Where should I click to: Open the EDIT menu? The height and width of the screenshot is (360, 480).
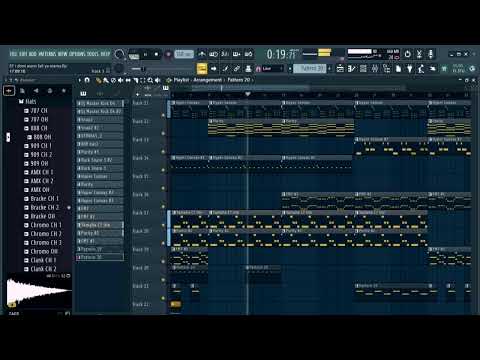pyautogui.click(x=23, y=54)
